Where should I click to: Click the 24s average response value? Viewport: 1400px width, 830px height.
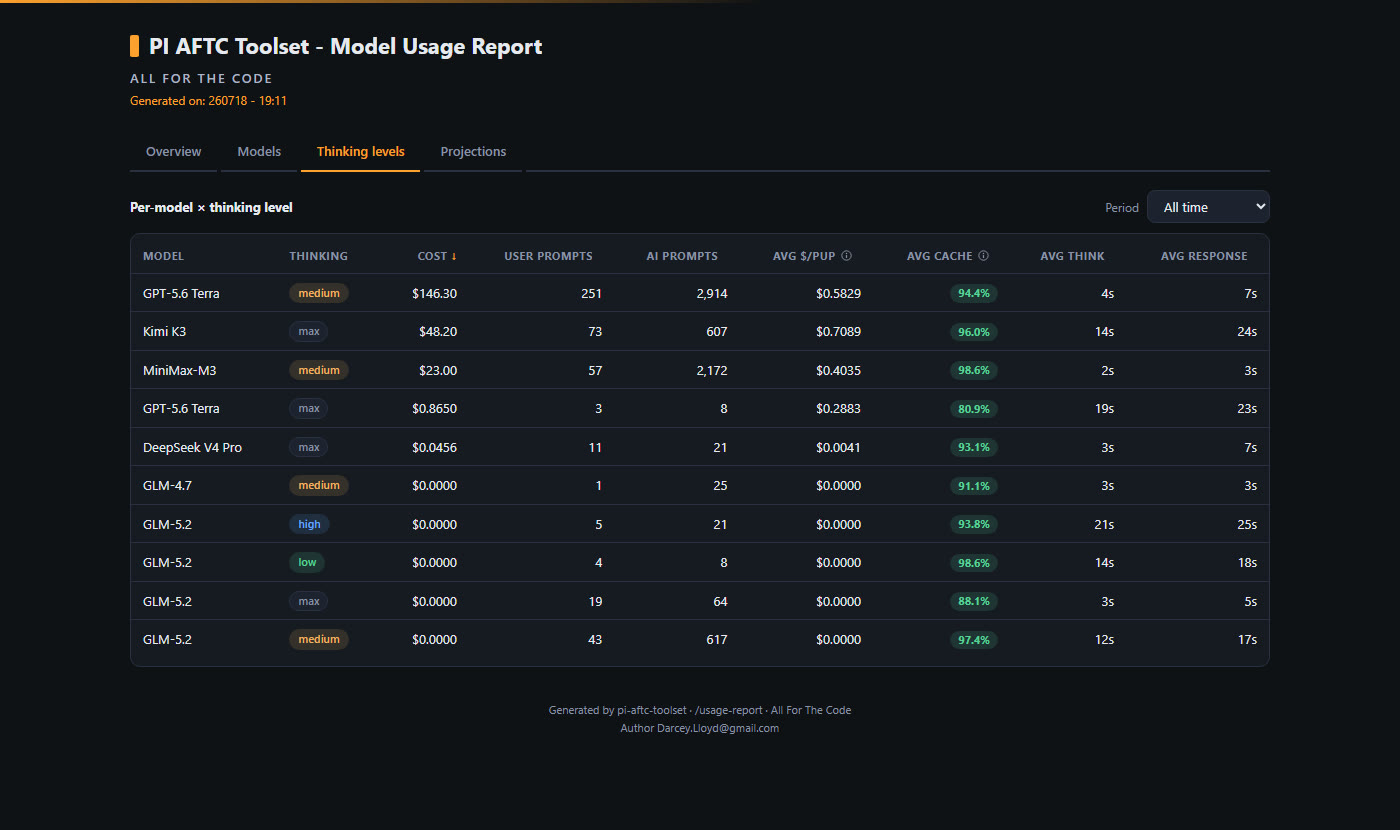[1247, 331]
